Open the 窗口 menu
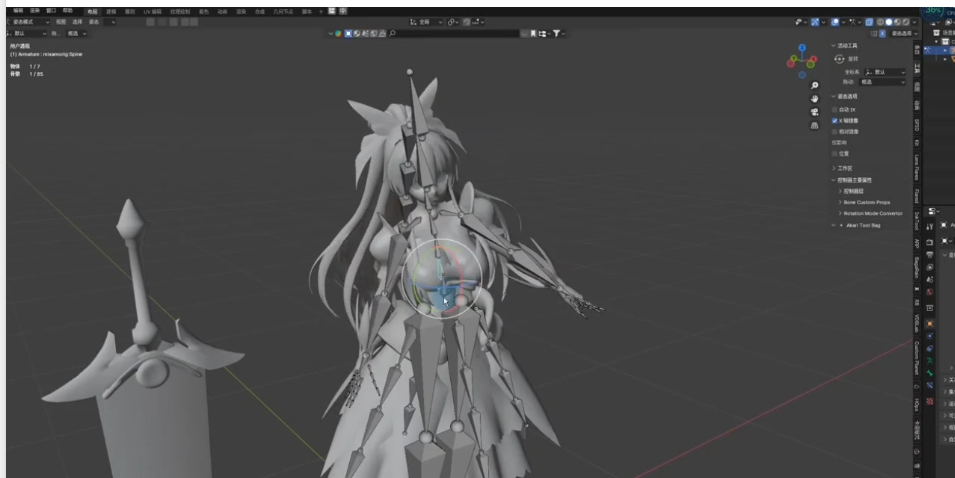This screenshot has width=955, height=478. [51, 11]
